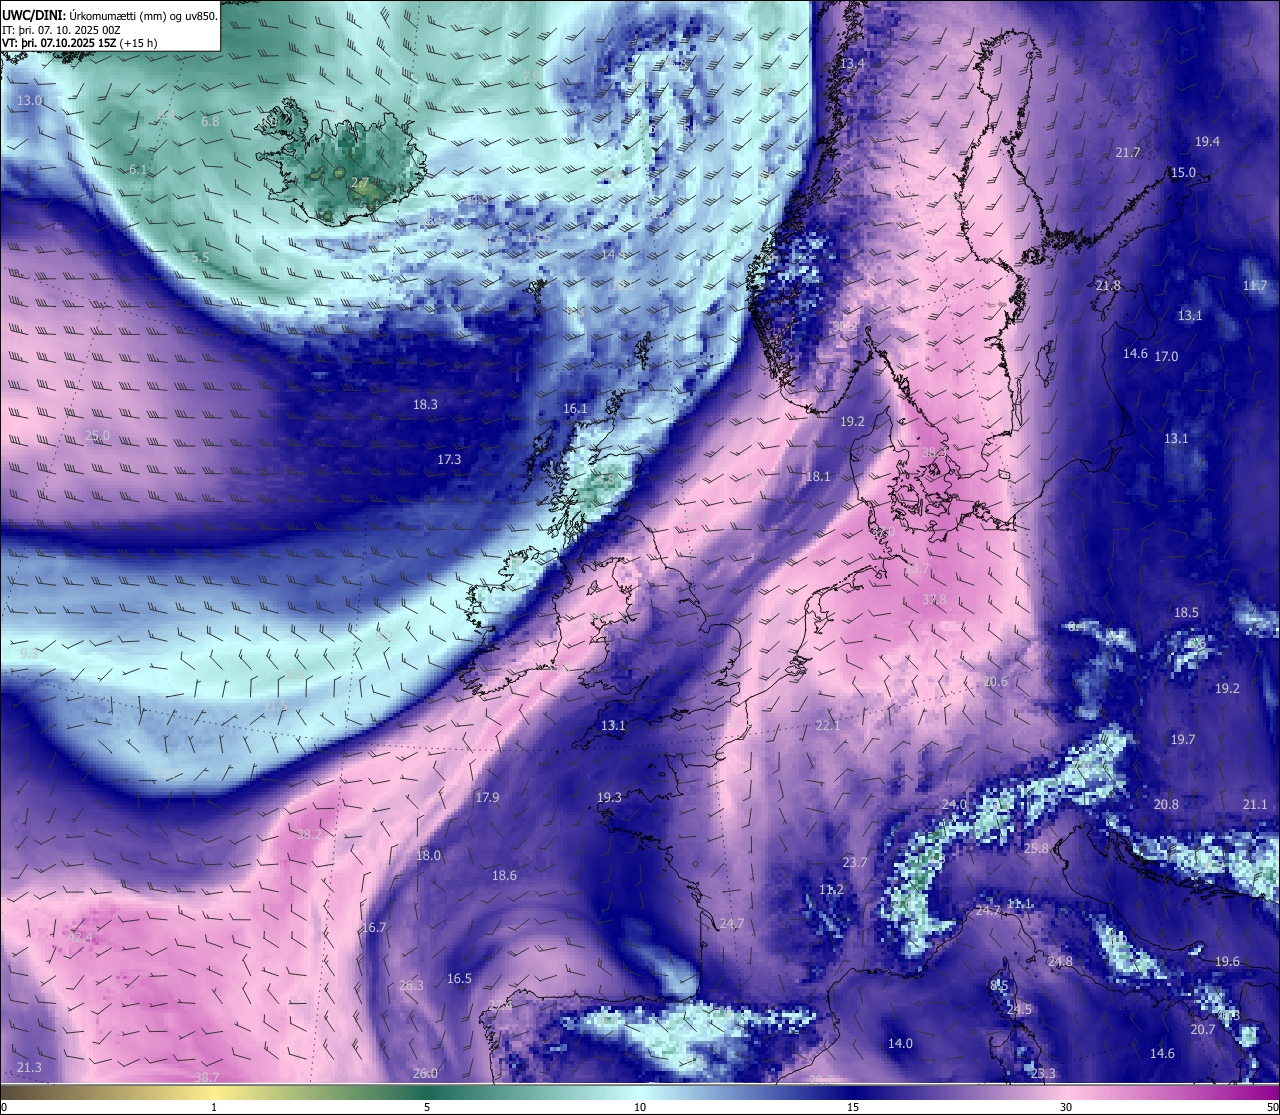
Task: Click the 19.3 value near Brittany
Action: pyautogui.click(x=609, y=798)
